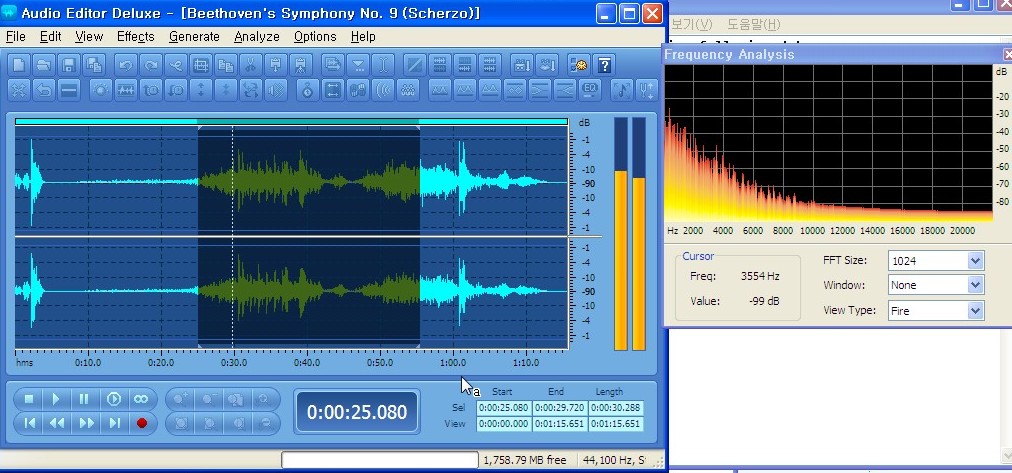The width and height of the screenshot is (1012, 473).
Task: Toggle loop playback with infinity button
Action: (141, 399)
